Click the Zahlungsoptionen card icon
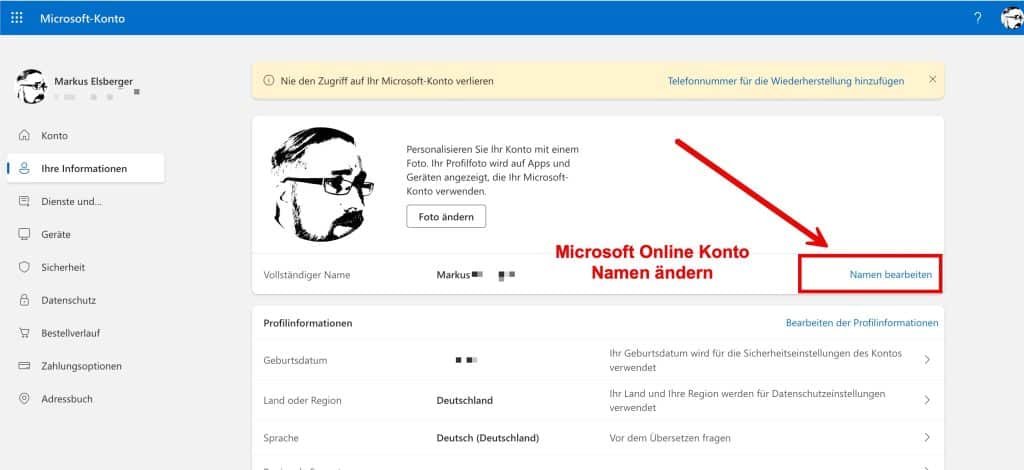This screenshot has width=1024, height=470. point(24,366)
